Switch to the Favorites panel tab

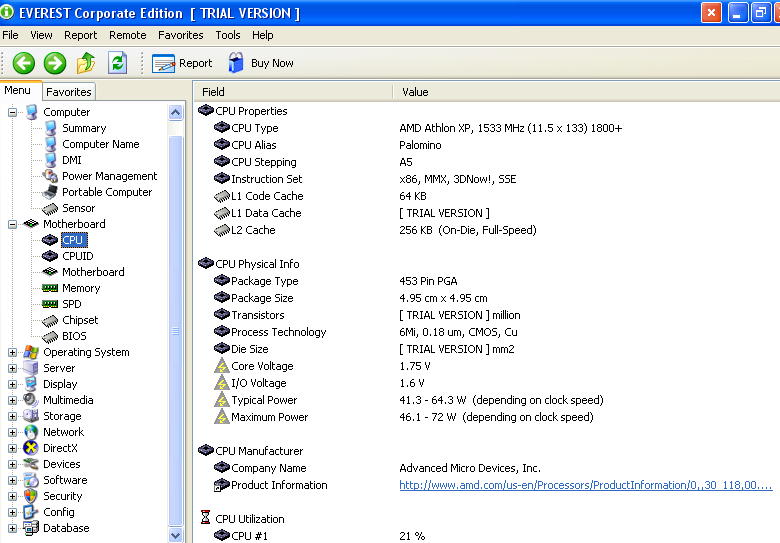click(69, 92)
